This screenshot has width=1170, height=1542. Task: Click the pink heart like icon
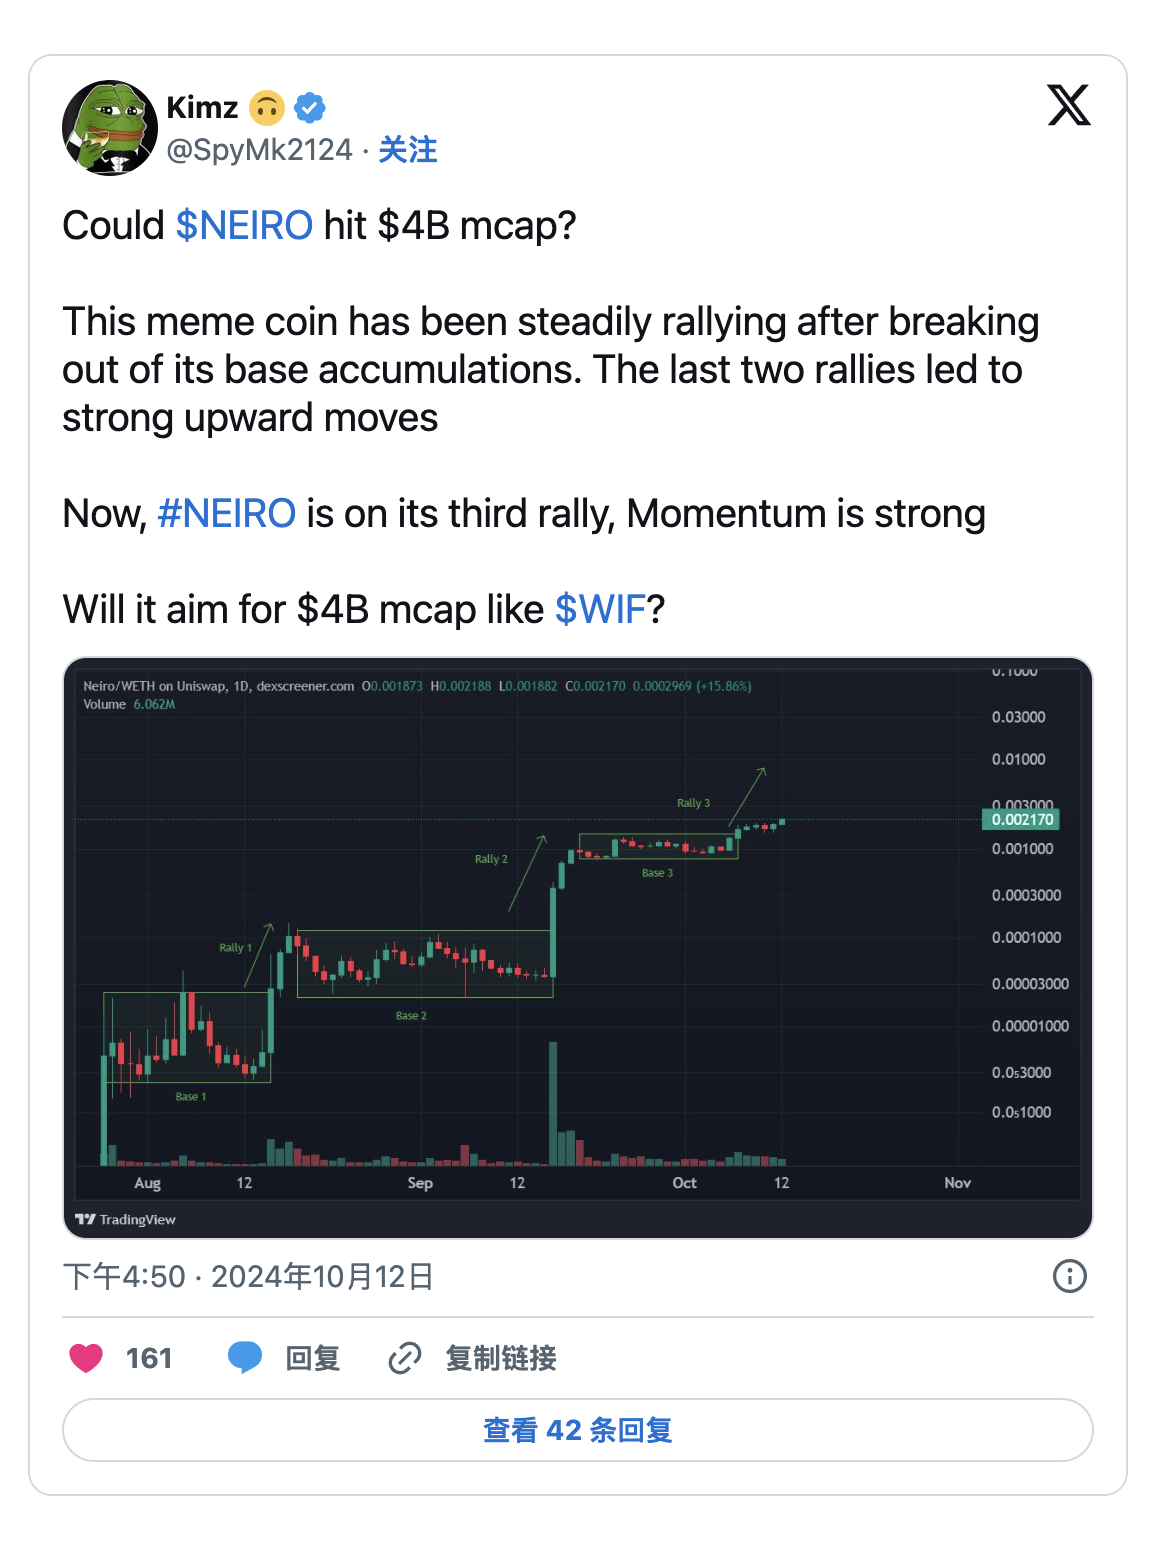tap(86, 1358)
